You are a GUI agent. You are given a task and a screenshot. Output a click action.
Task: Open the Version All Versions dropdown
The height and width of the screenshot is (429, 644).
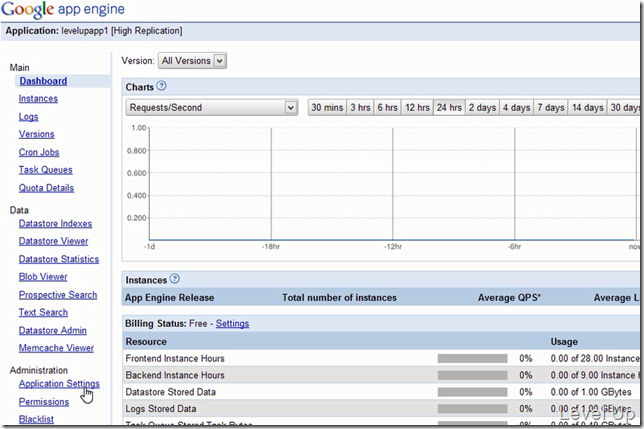click(x=192, y=61)
